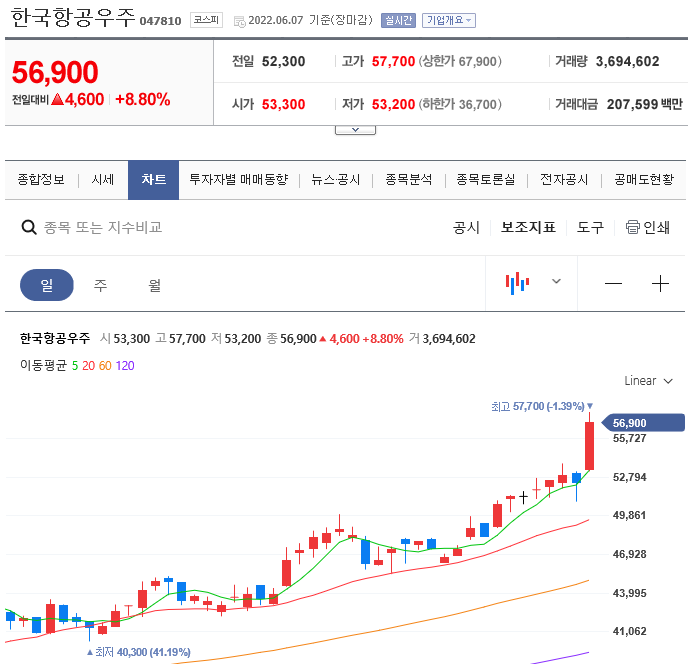688x664 pixels.
Task: Click the 이동평균 label
Action: [43, 366]
